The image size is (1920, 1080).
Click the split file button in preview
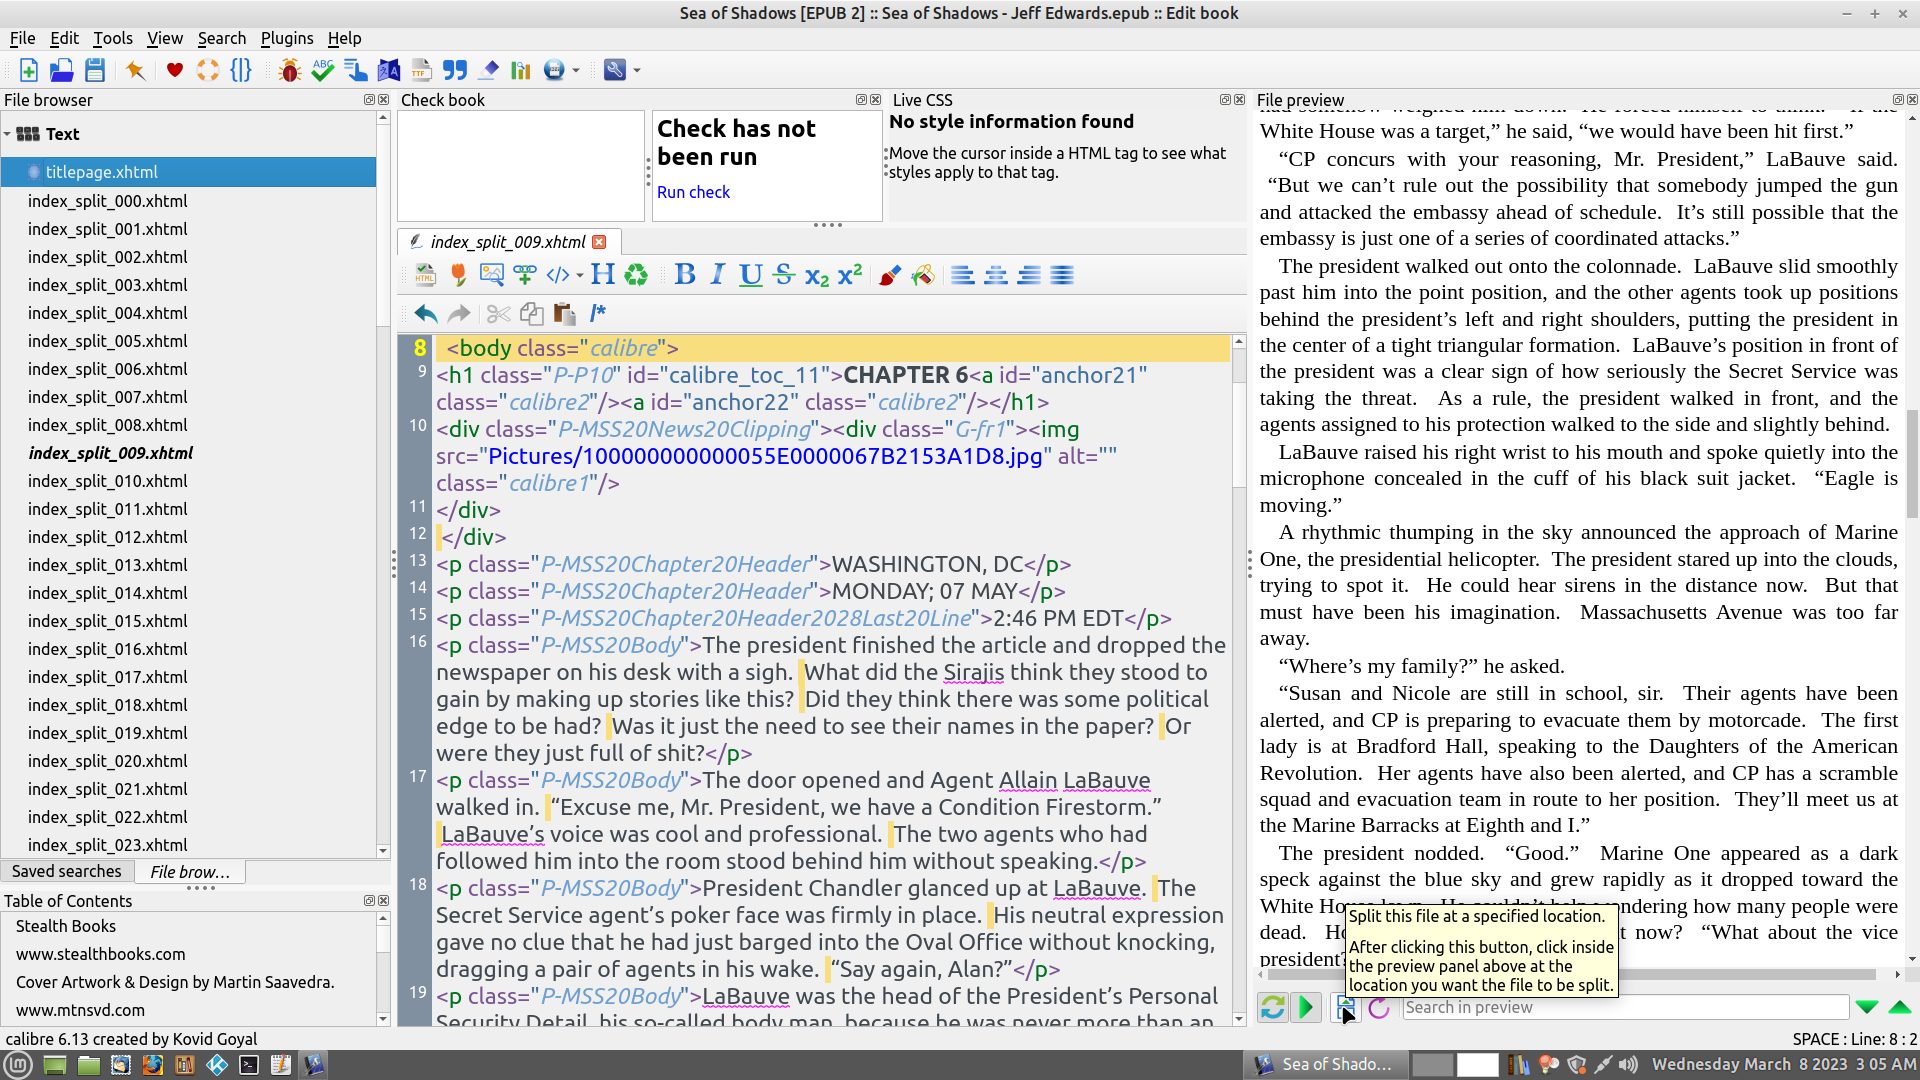(x=1345, y=1008)
